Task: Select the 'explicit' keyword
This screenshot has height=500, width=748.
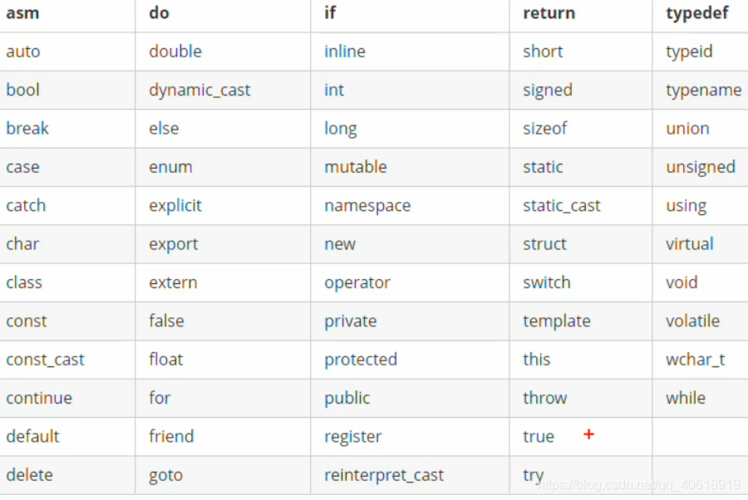Action: pos(175,206)
